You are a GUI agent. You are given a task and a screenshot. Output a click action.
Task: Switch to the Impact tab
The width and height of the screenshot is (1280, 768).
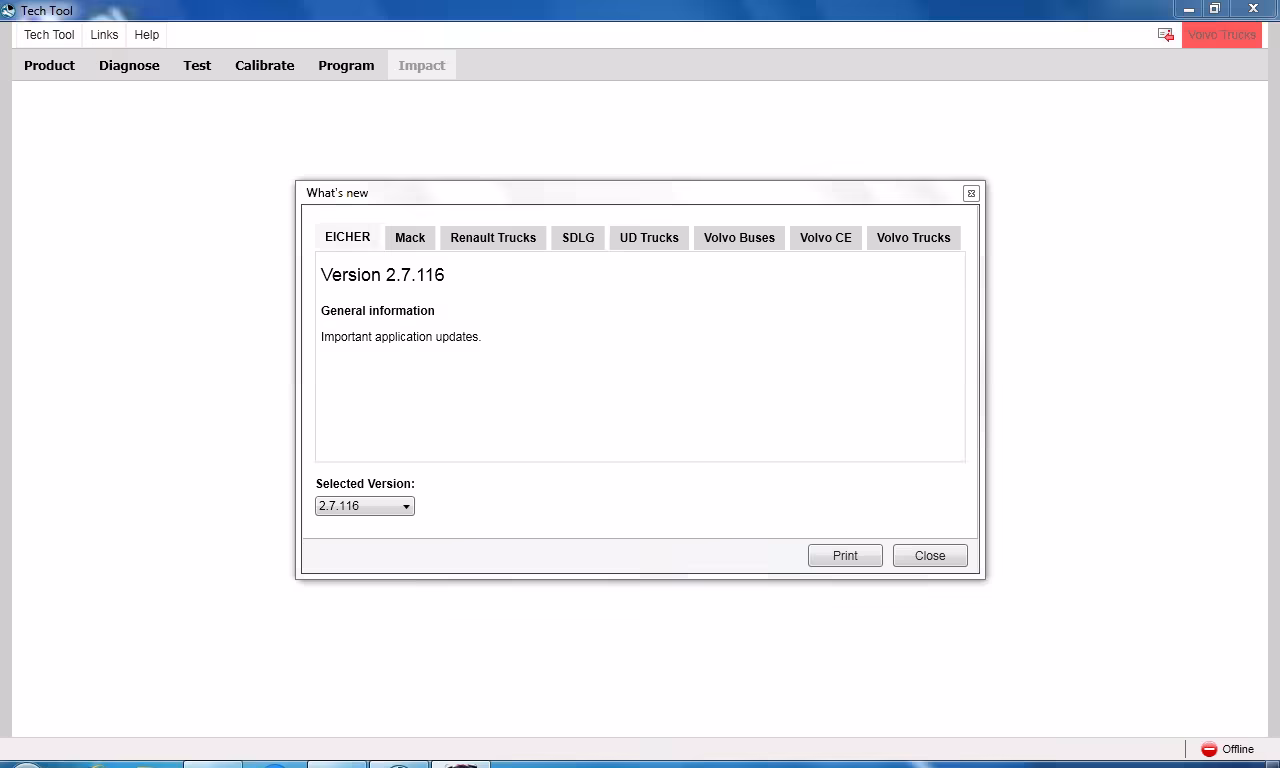coord(422,66)
